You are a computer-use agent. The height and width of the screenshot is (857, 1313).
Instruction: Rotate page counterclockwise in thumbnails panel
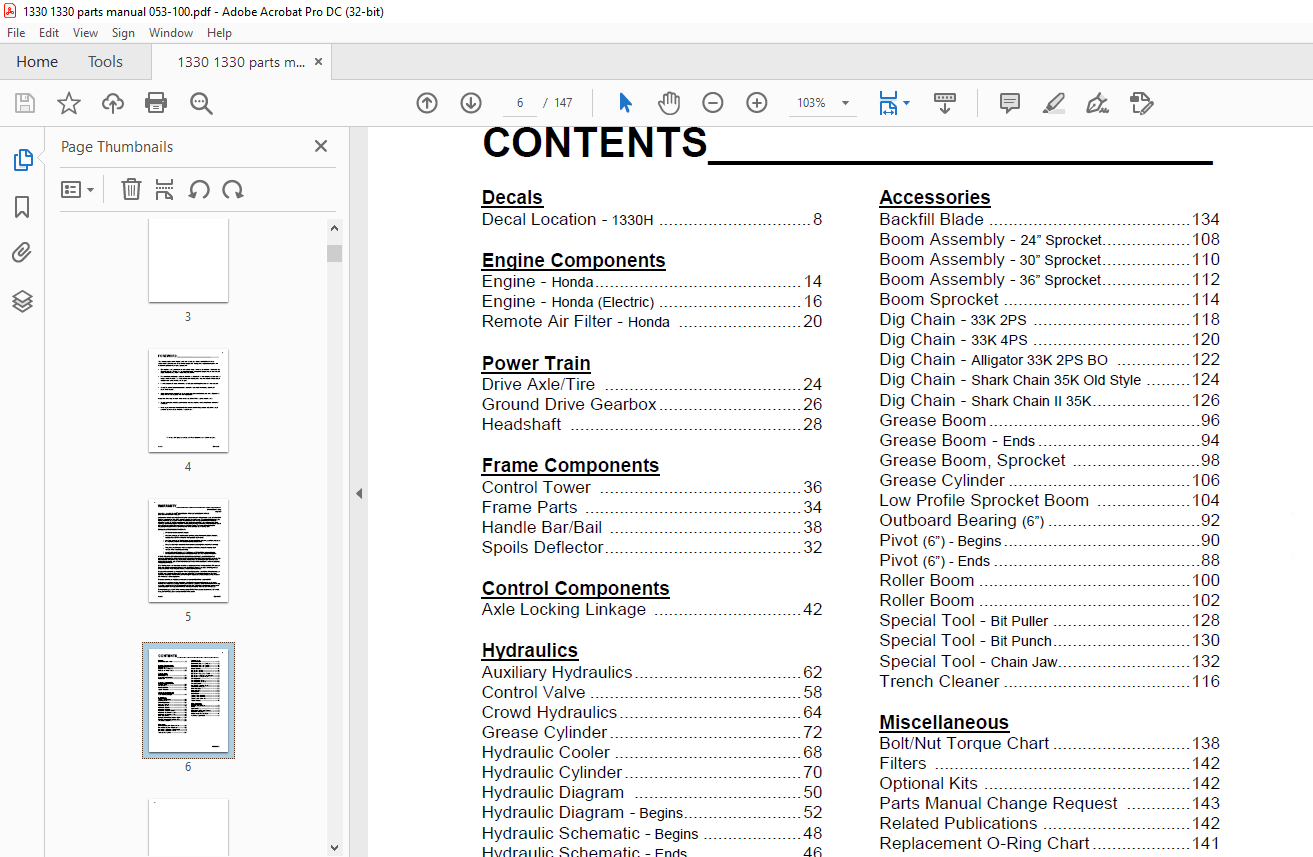click(x=199, y=189)
